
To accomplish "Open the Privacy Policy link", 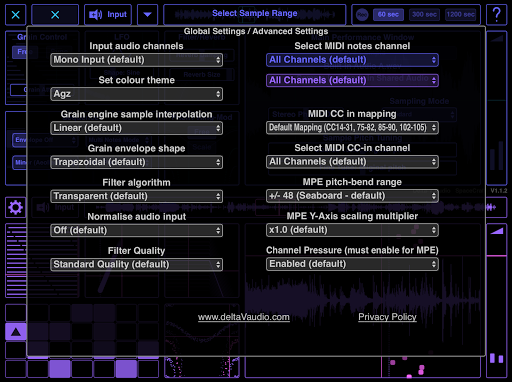I will 387,317.
